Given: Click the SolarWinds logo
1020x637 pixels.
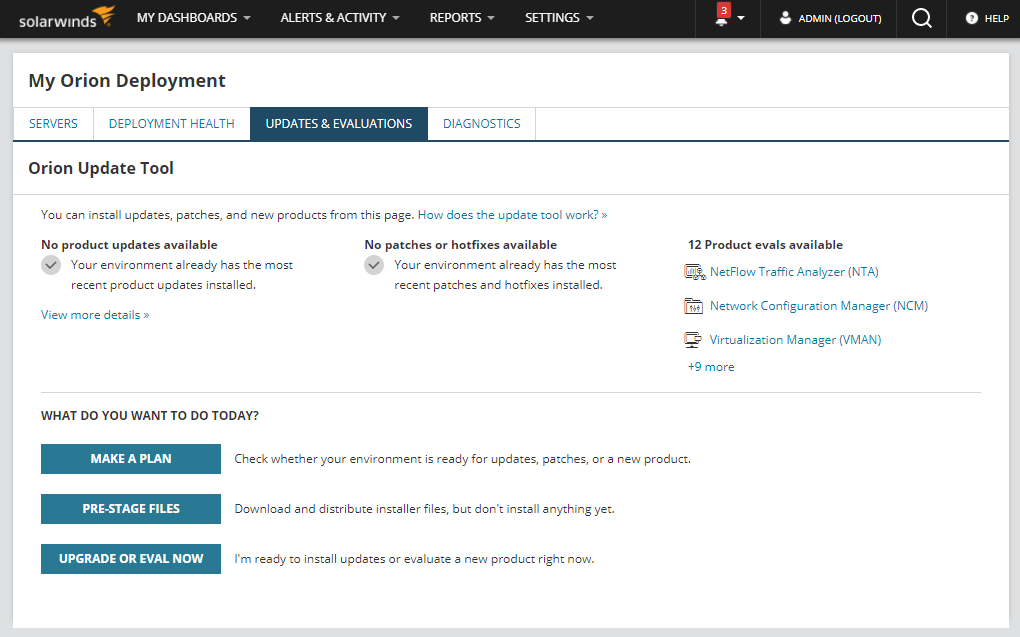Looking at the screenshot, I should 67,18.
